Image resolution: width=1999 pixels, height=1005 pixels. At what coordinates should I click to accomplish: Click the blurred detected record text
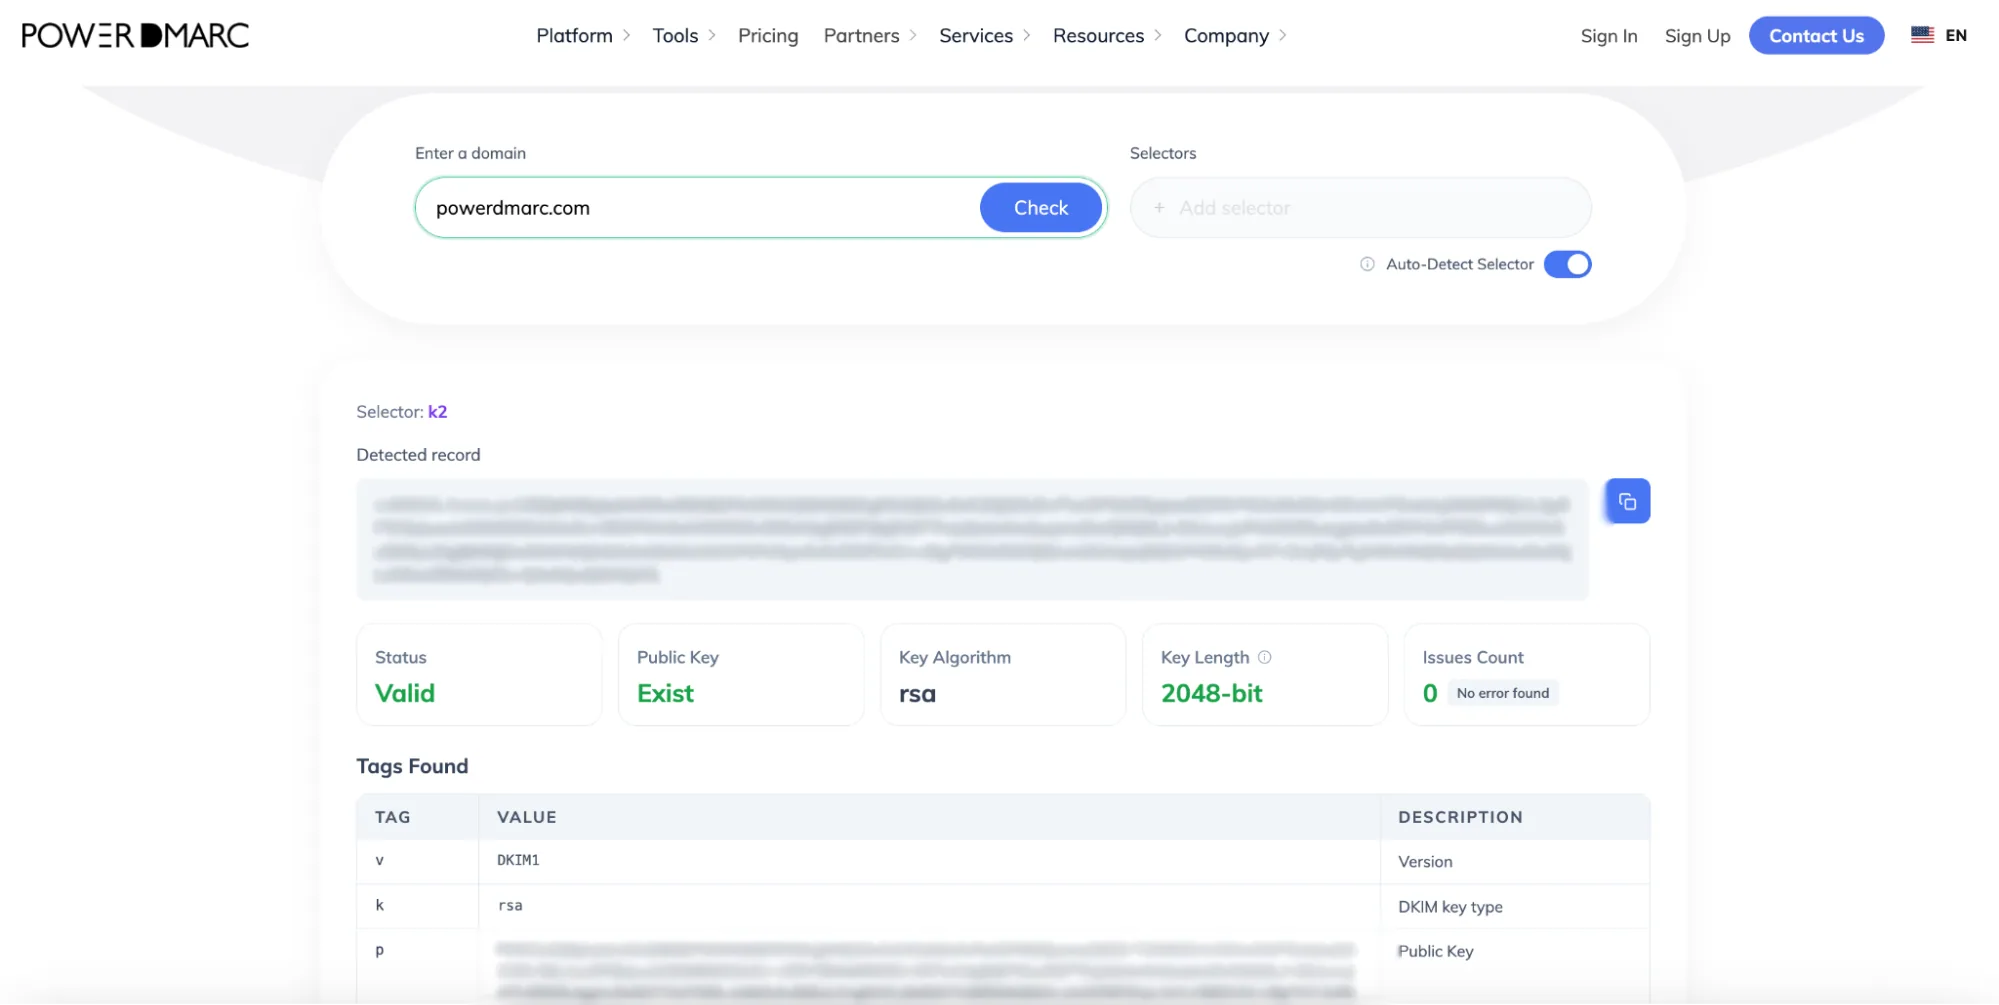point(971,539)
